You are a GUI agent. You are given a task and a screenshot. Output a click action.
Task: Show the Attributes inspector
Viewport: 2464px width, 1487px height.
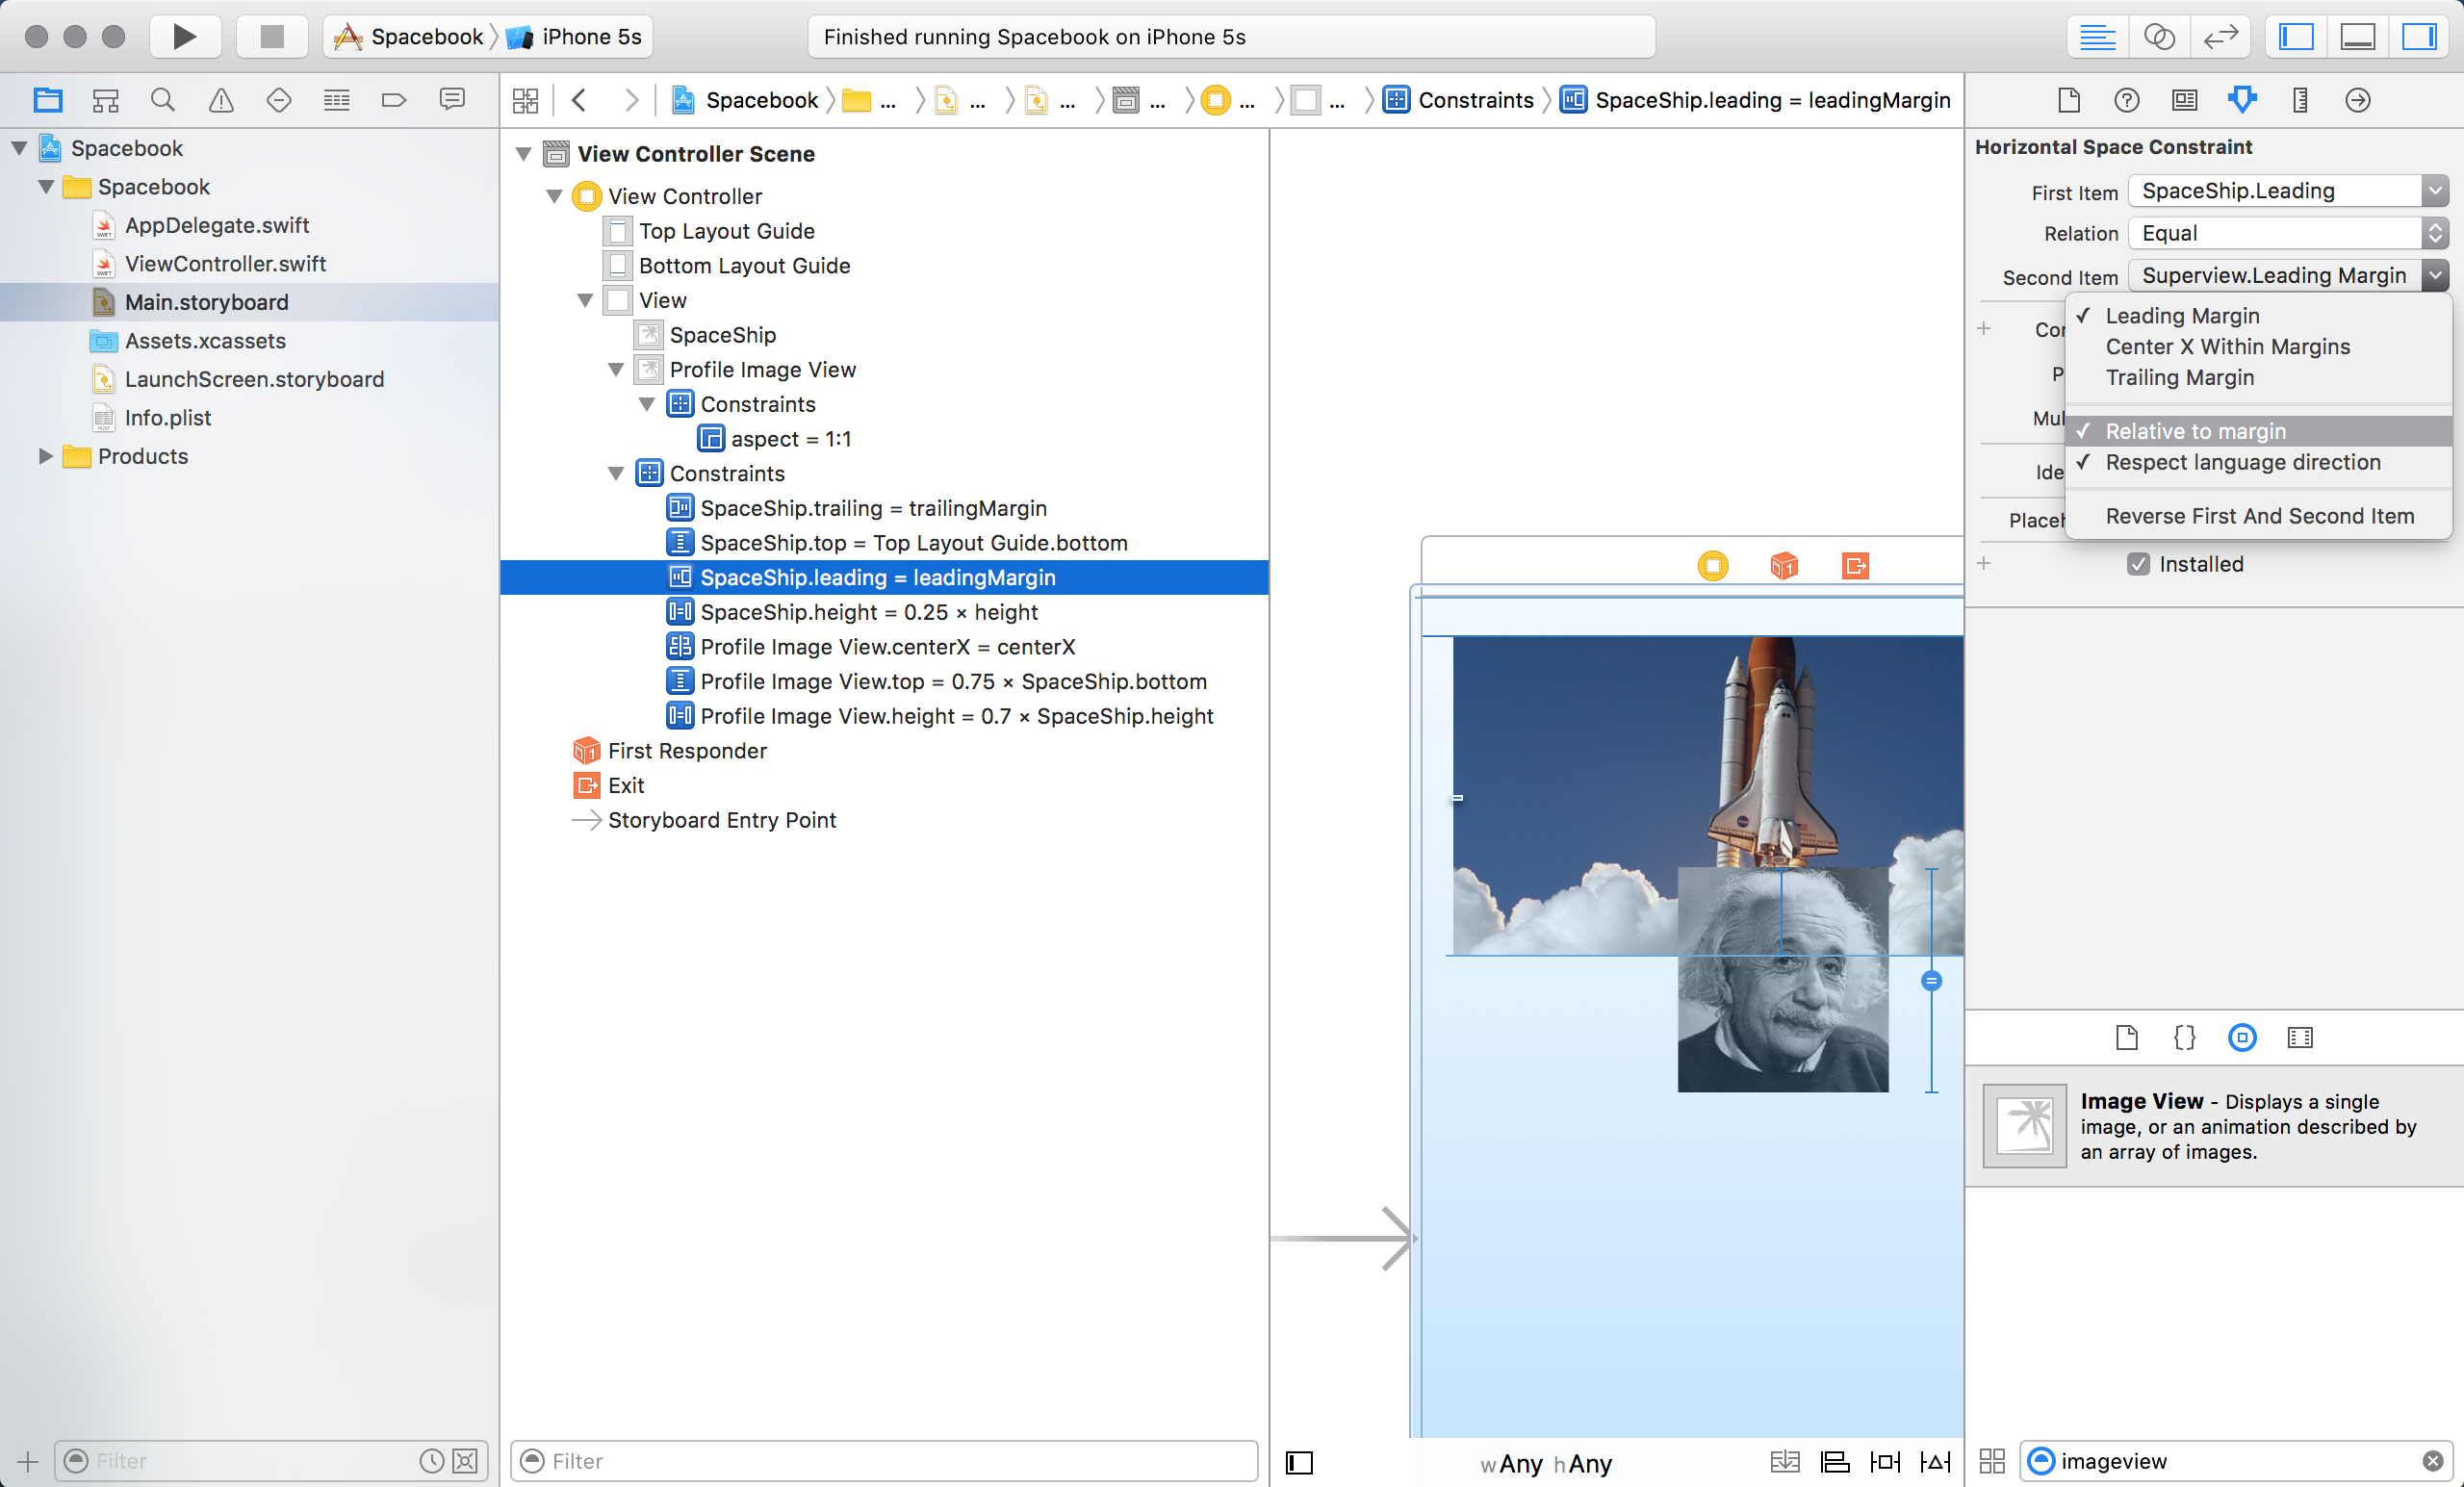click(2242, 100)
